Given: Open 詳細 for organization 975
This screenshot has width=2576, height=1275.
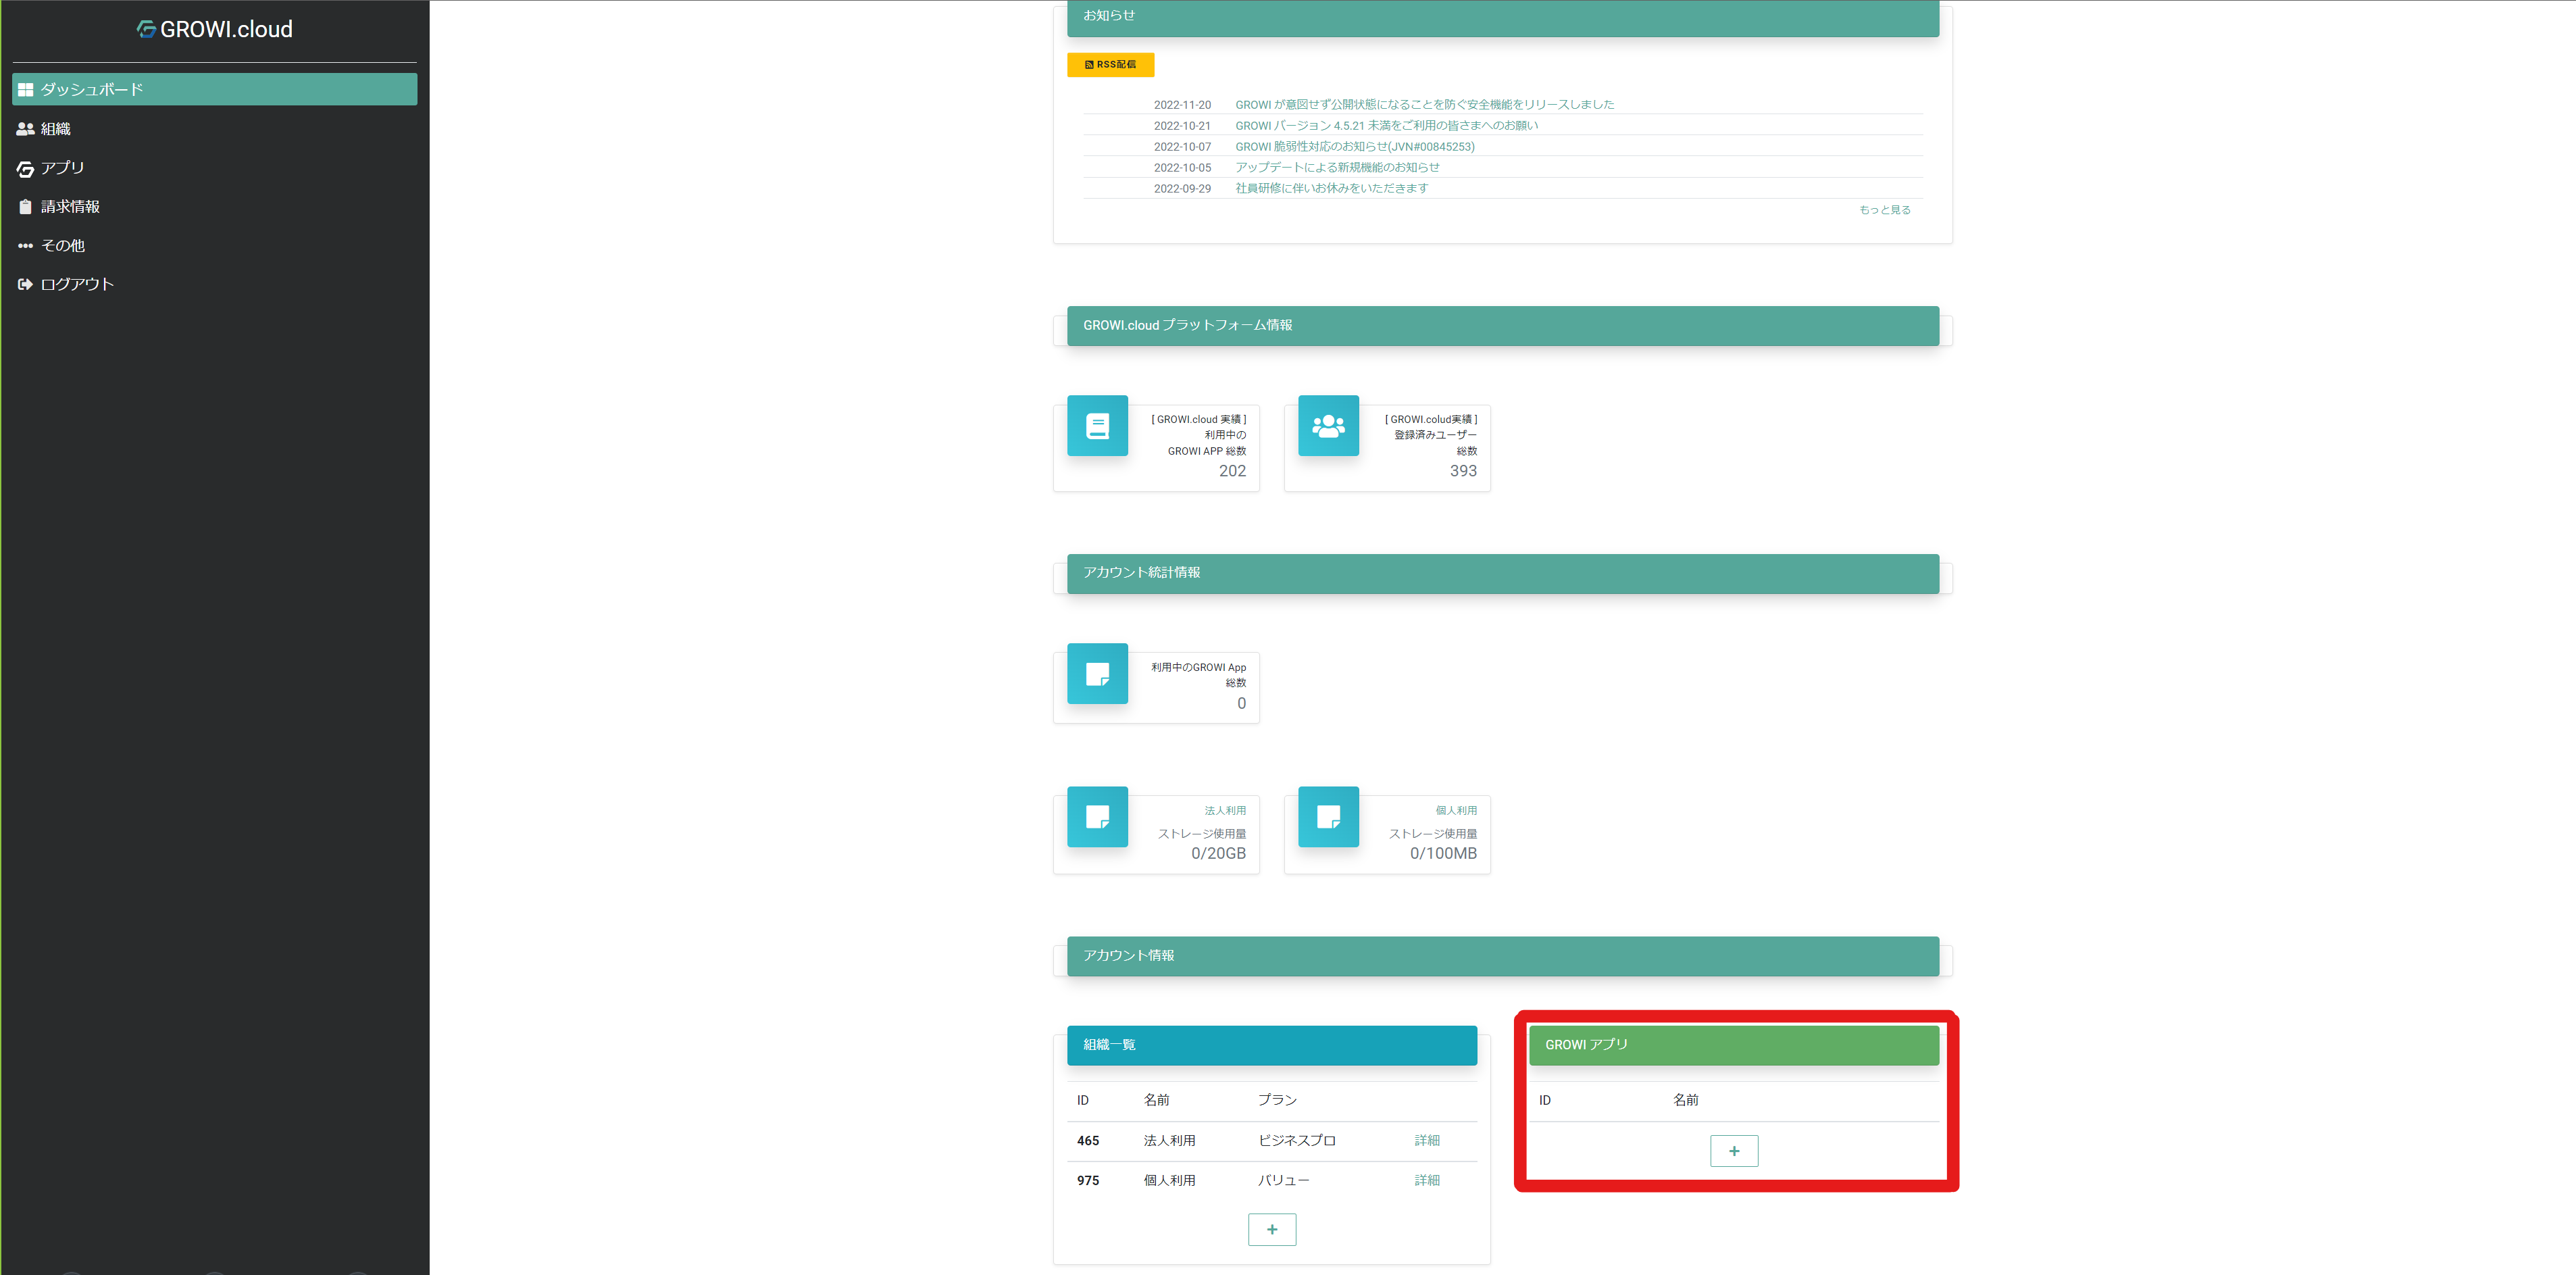Looking at the screenshot, I should coord(1427,1181).
